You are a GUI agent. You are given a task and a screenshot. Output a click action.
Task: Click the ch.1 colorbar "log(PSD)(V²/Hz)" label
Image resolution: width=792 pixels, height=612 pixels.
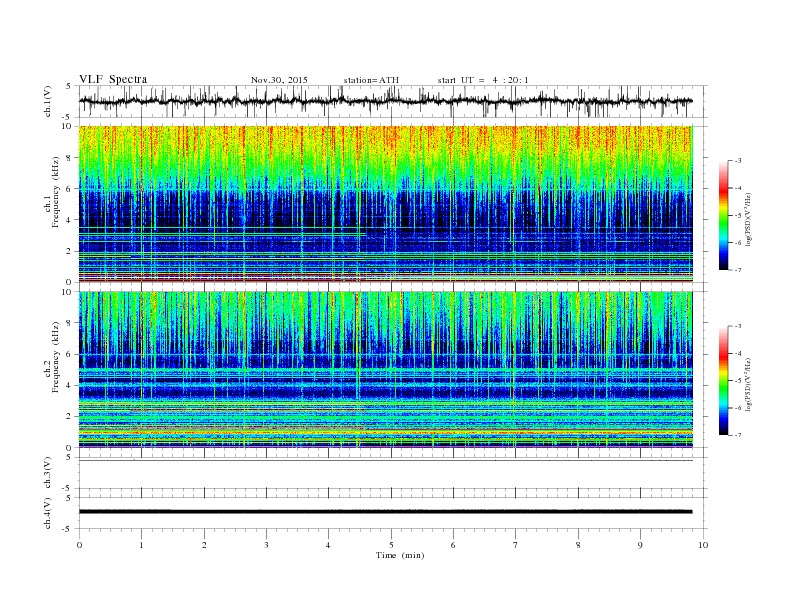[x=748, y=219]
